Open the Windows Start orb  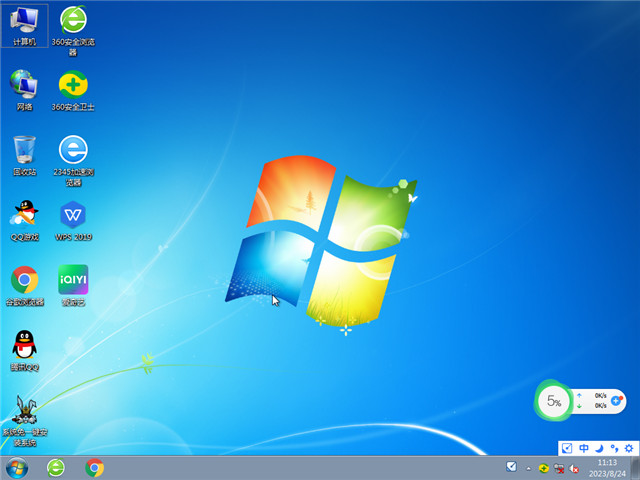click(17, 468)
